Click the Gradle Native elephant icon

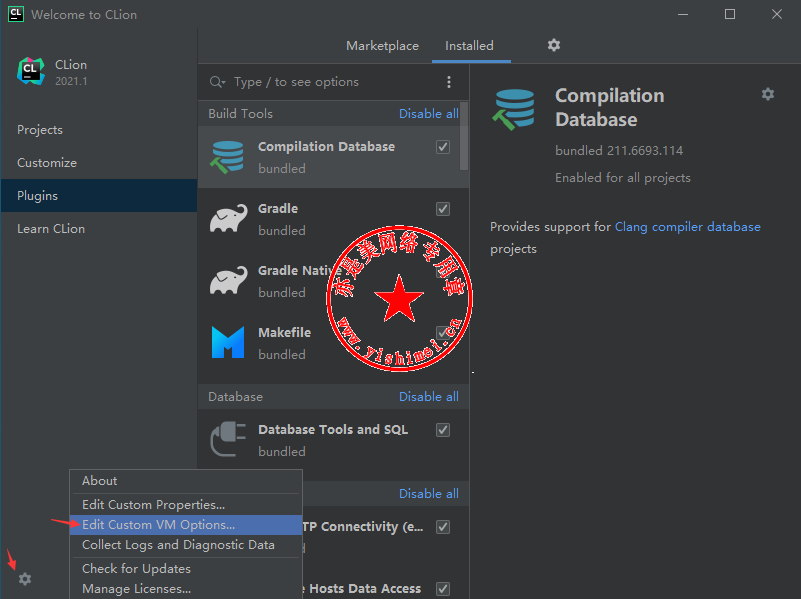tap(228, 280)
